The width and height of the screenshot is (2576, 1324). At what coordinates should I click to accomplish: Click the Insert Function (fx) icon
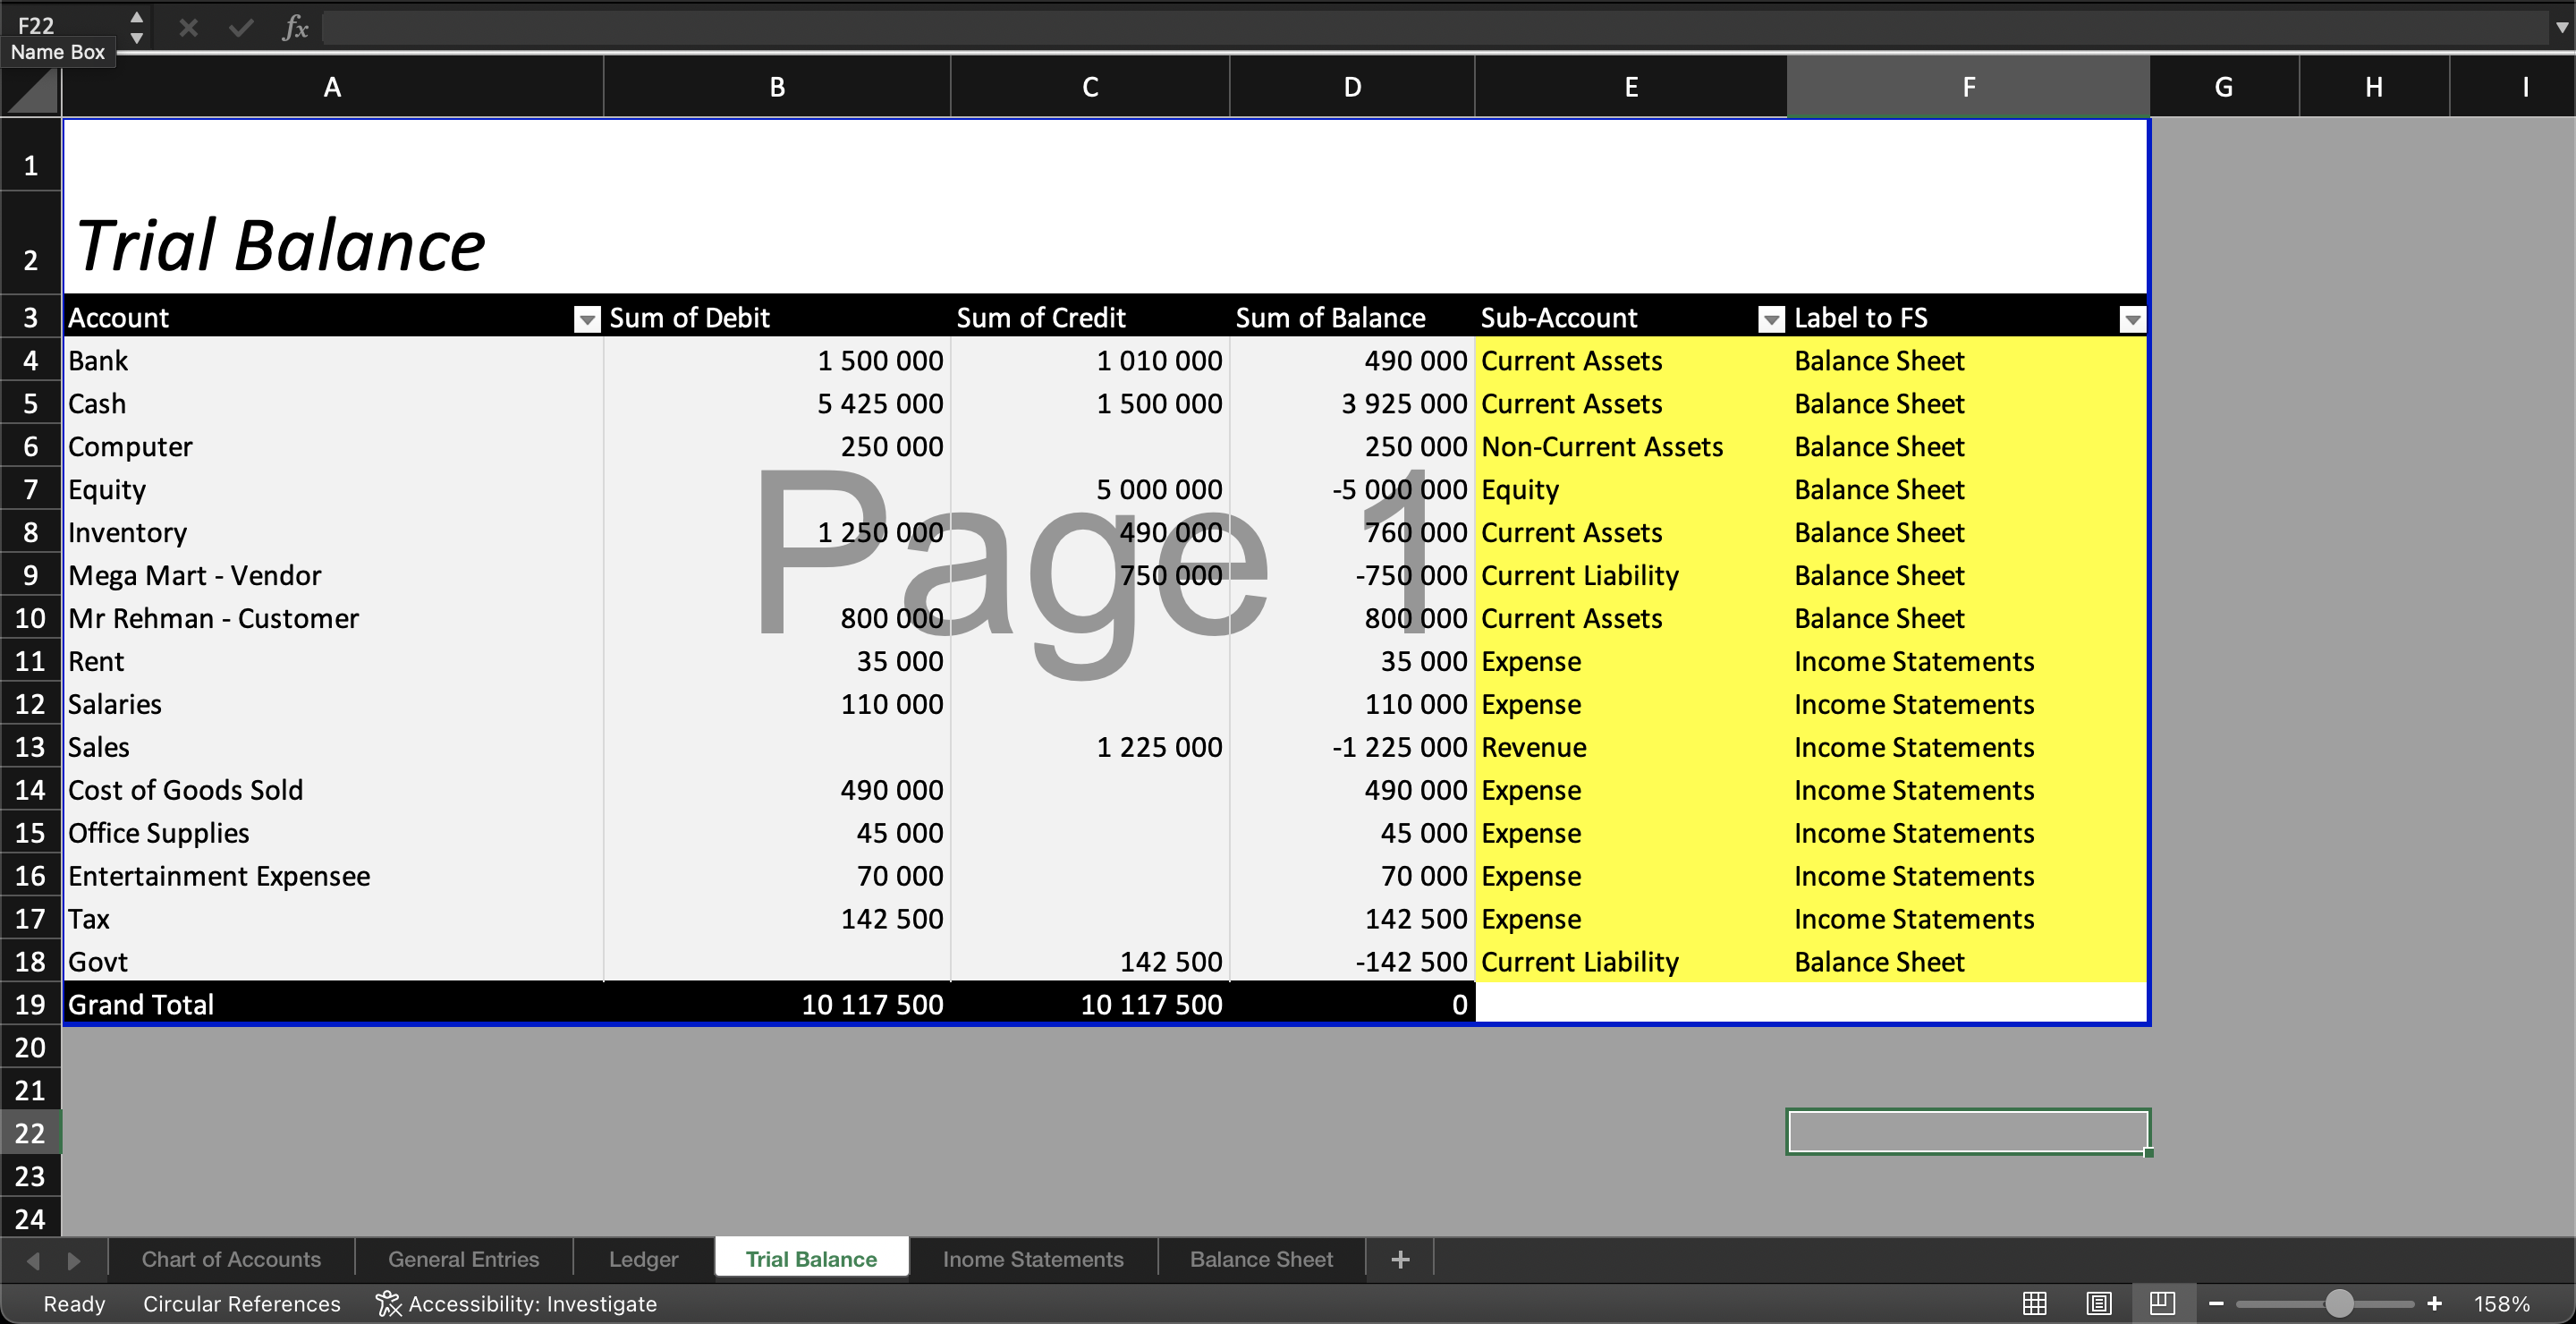coord(295,27)
